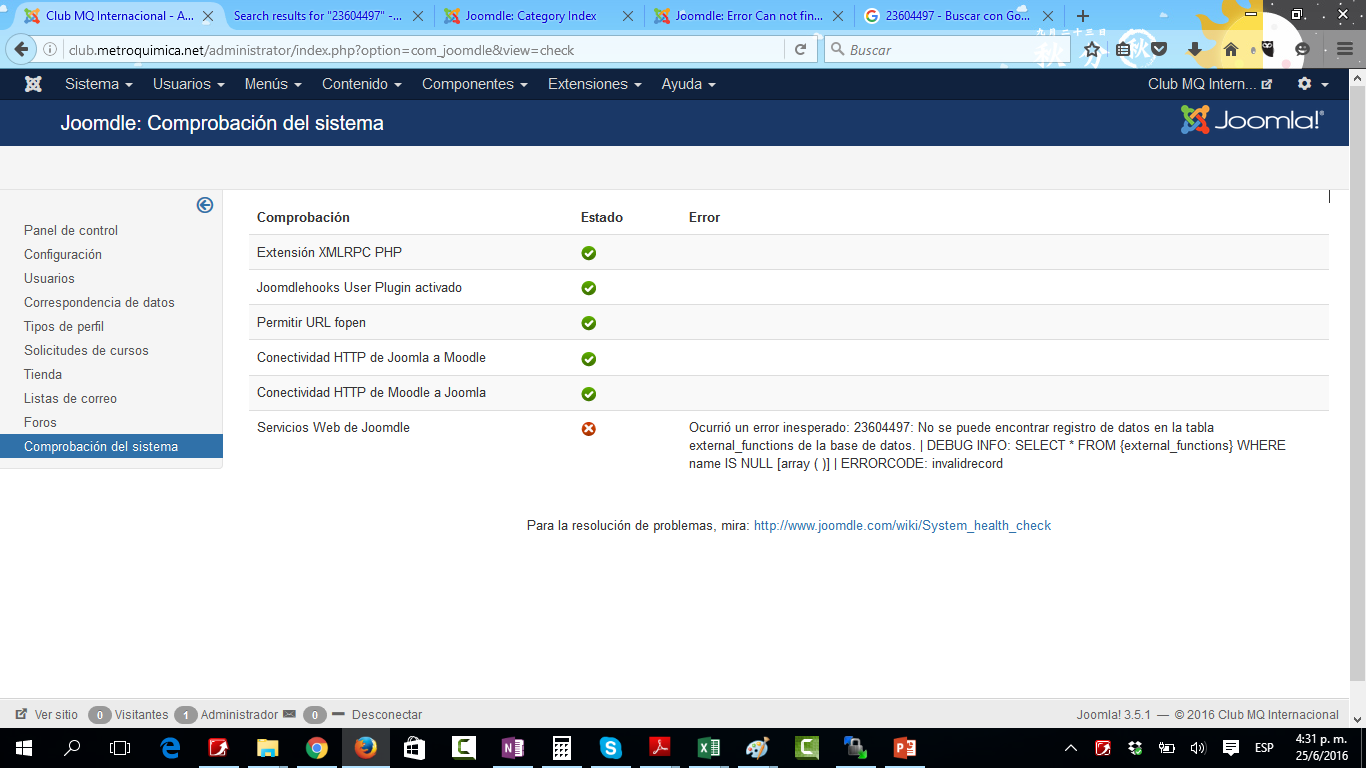Click Desconectar in the status bar
Image resolution: width=1366 pixels, height=768 pixels.
pyautogui.click(x=386, y=715)
